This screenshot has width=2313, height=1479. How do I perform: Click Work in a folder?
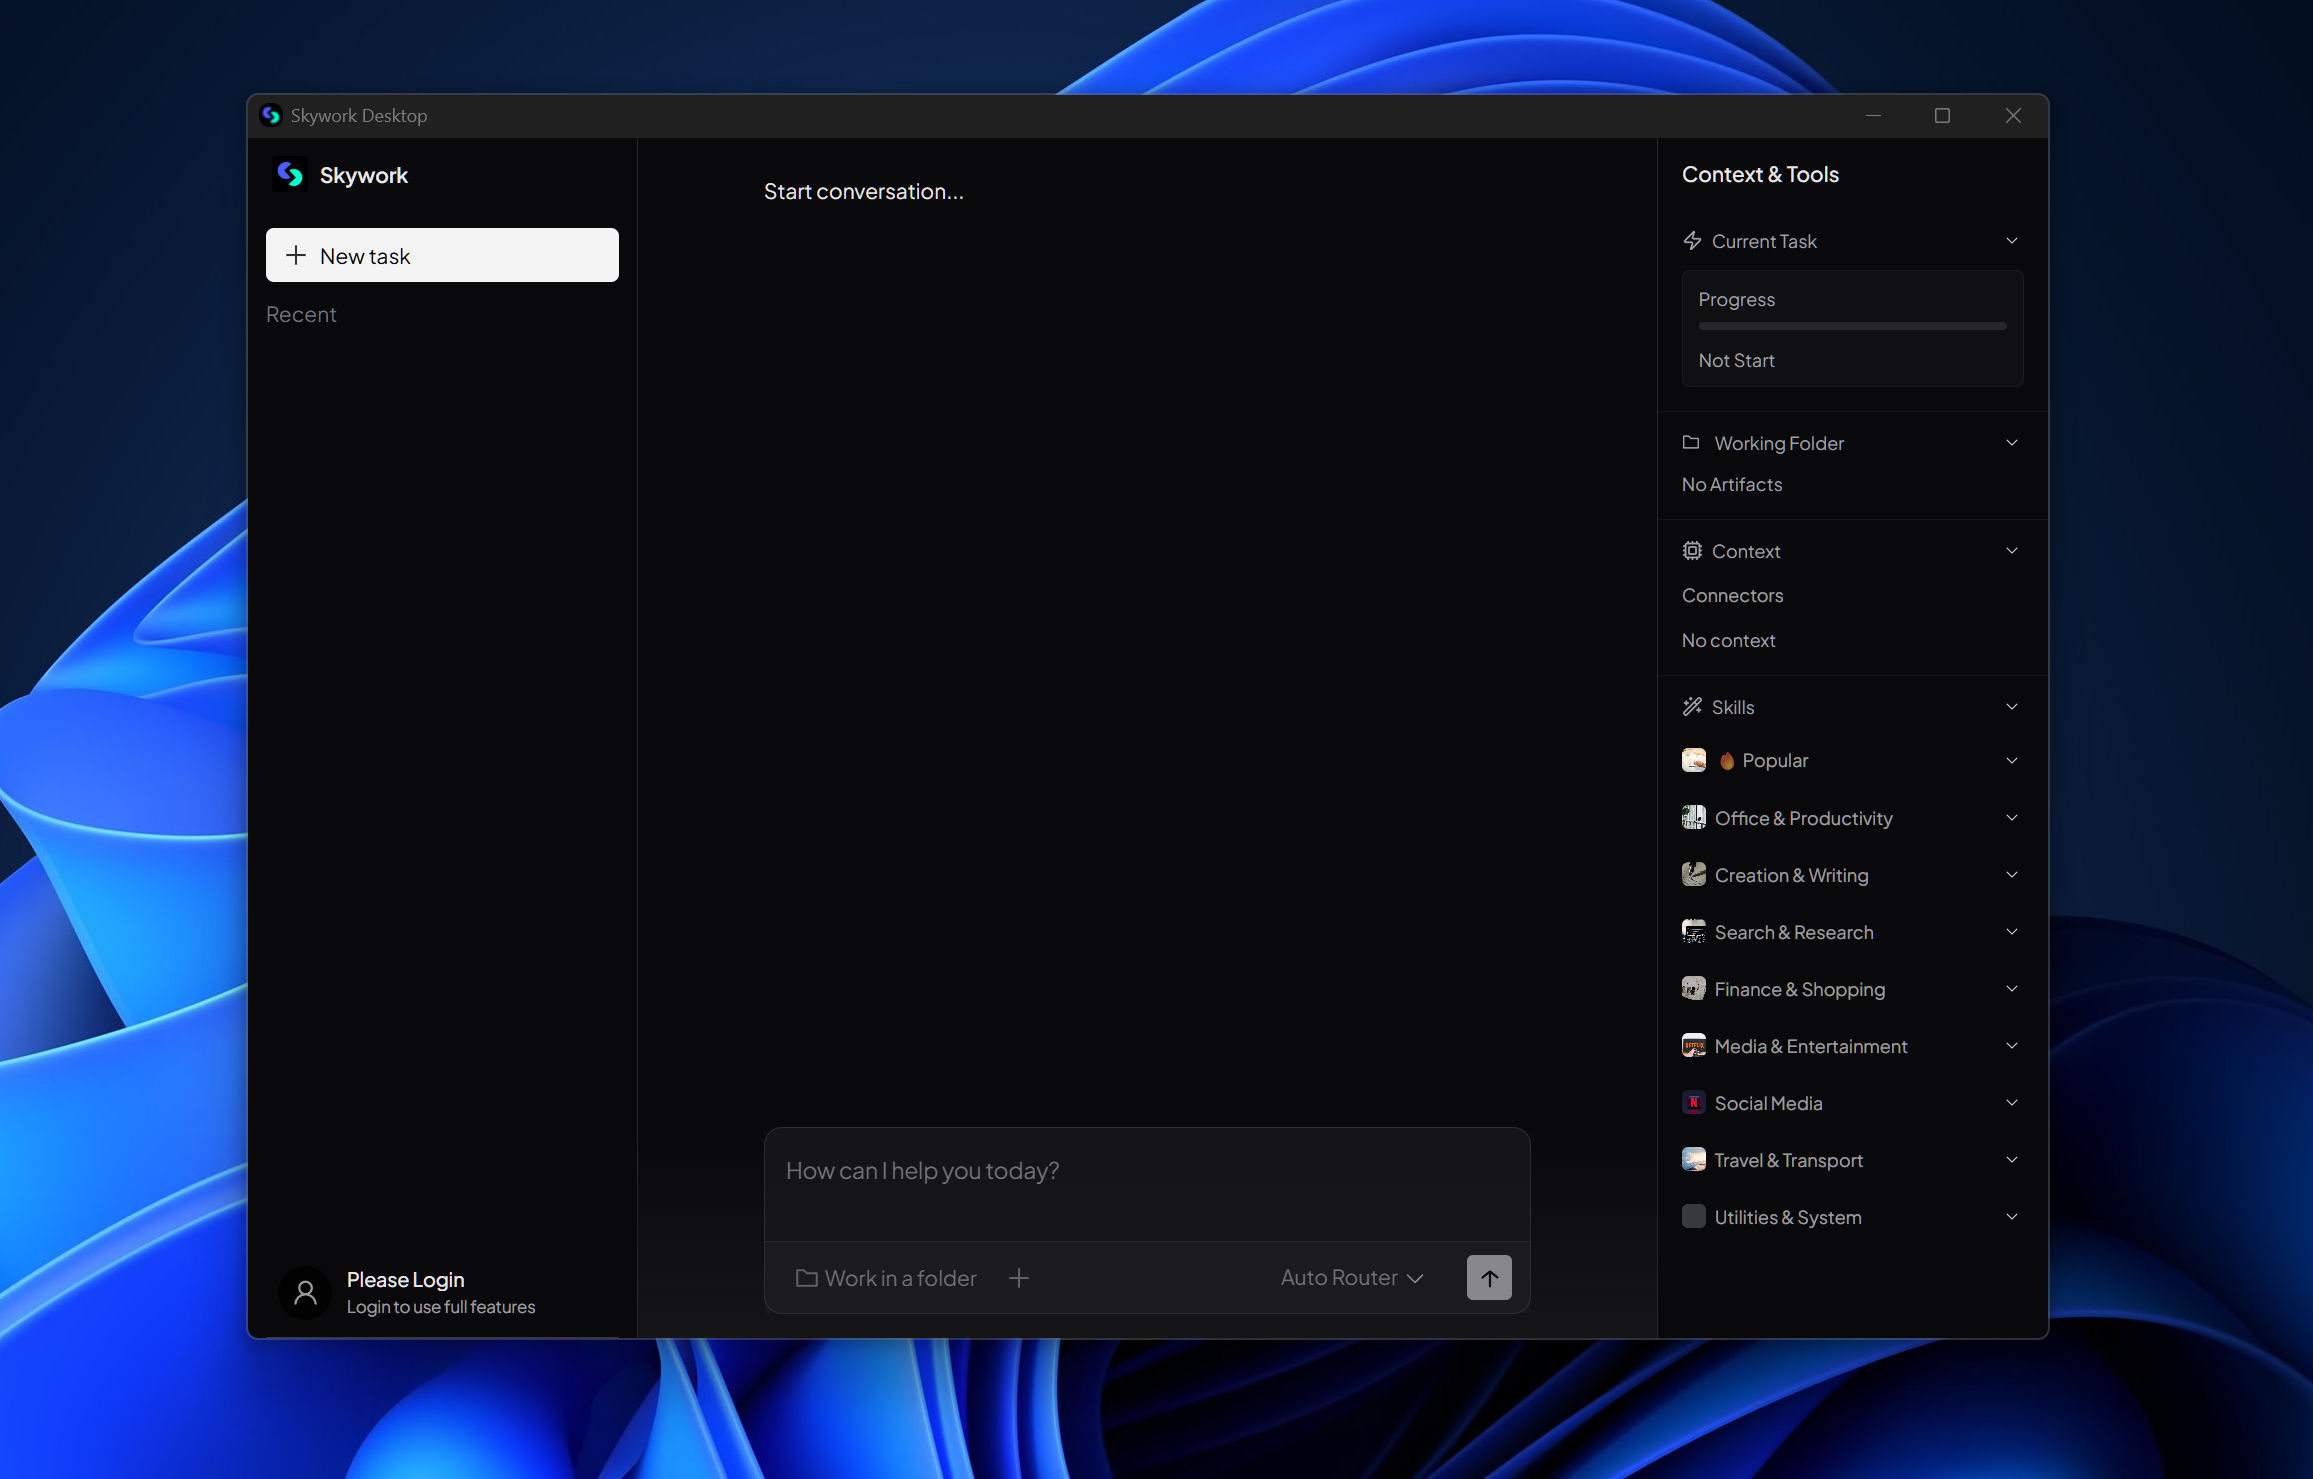(x=886, y=1278)
